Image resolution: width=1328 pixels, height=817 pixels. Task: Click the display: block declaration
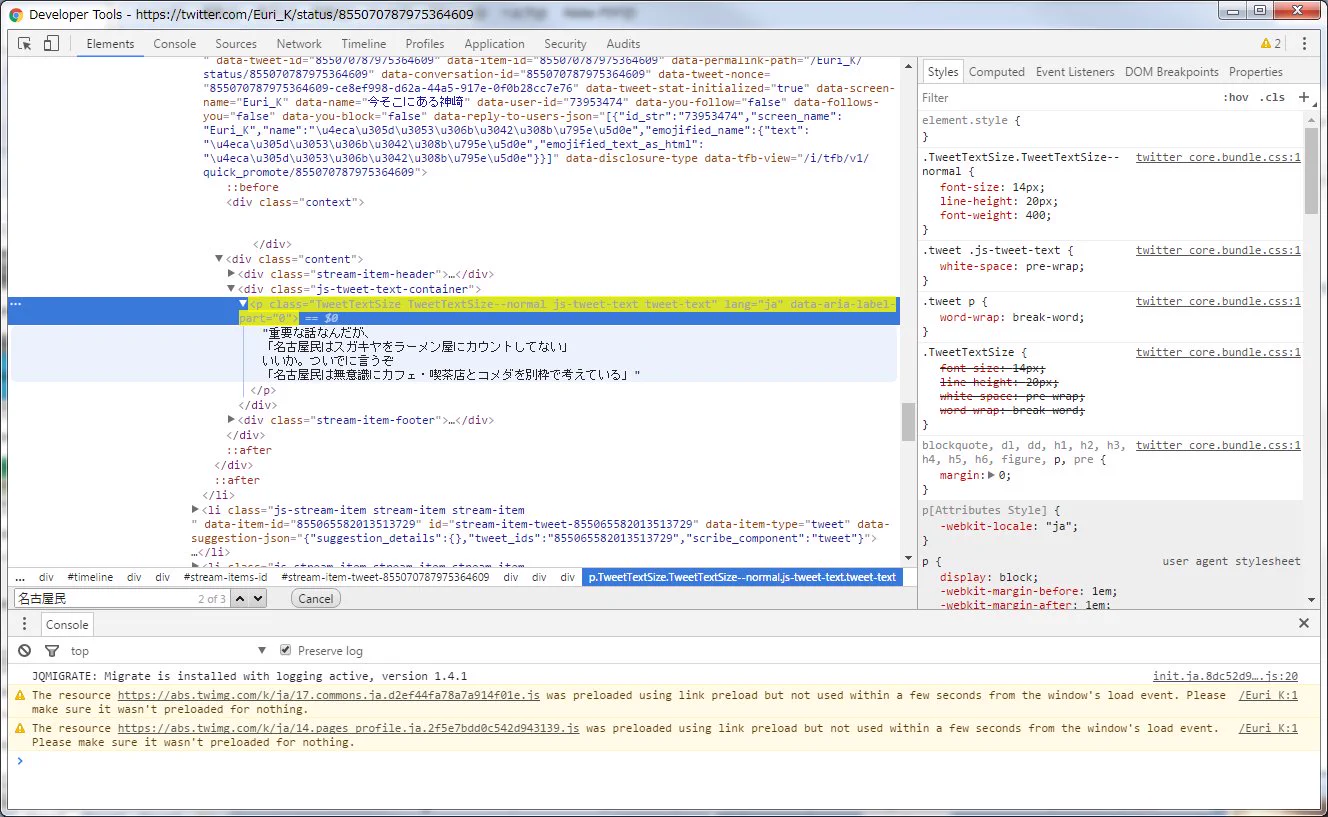[989, 577]
